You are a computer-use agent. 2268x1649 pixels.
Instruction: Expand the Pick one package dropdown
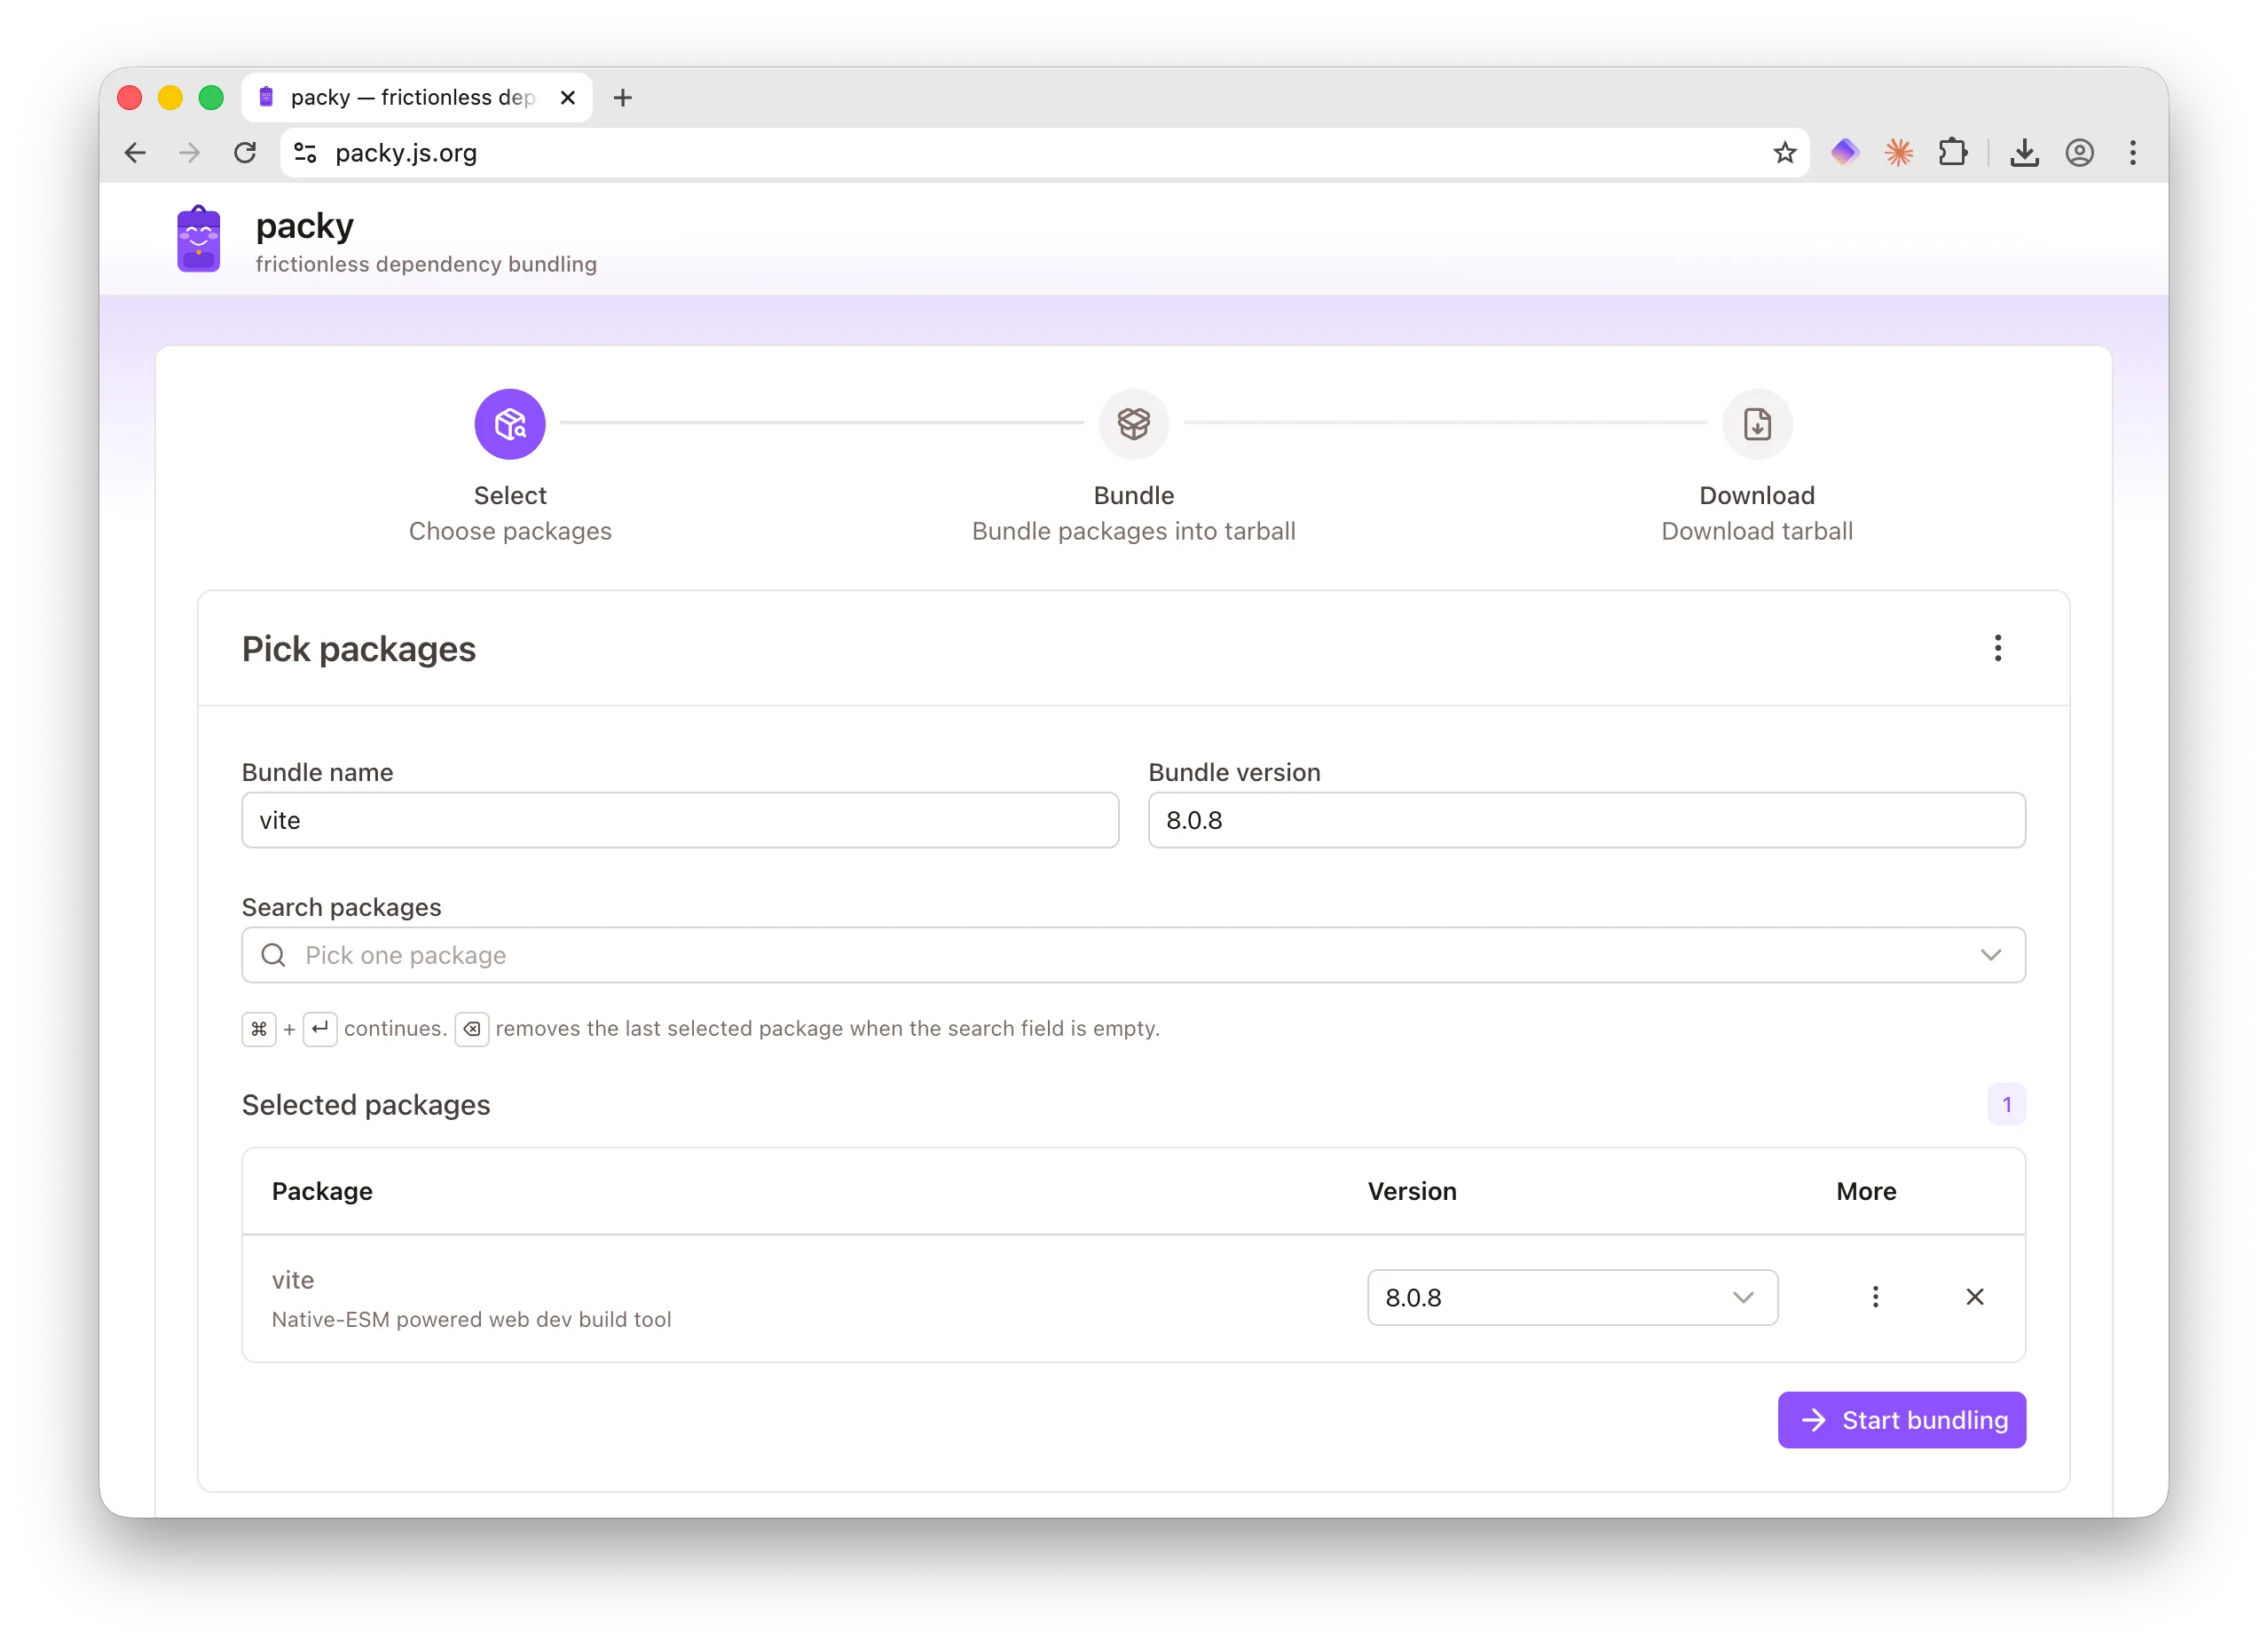pos(1991,955)
